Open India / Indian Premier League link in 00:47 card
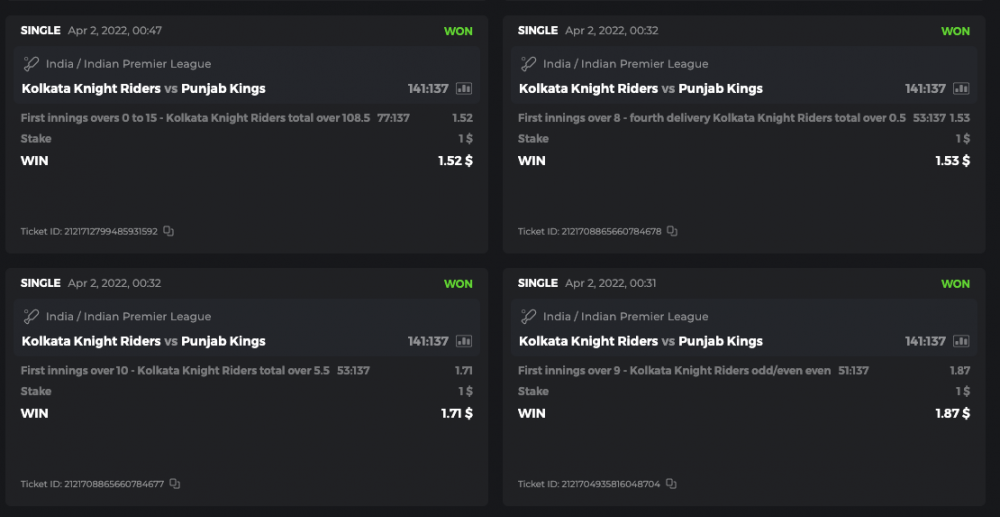 pyautogui.click(x=128, y=64)
